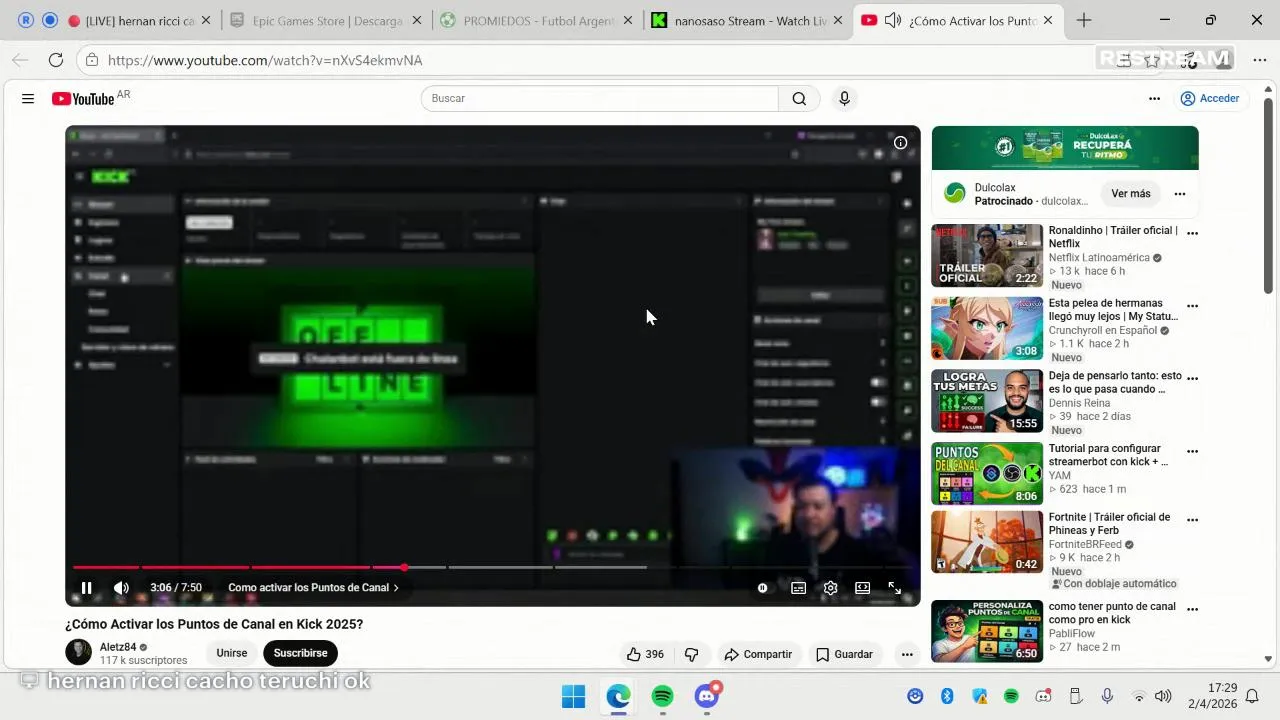The width and height of the screenshot is (1280, 720).
Task: Expand chapter 'Como activar los Puntos de Canal'
Action: pos(313,588)
